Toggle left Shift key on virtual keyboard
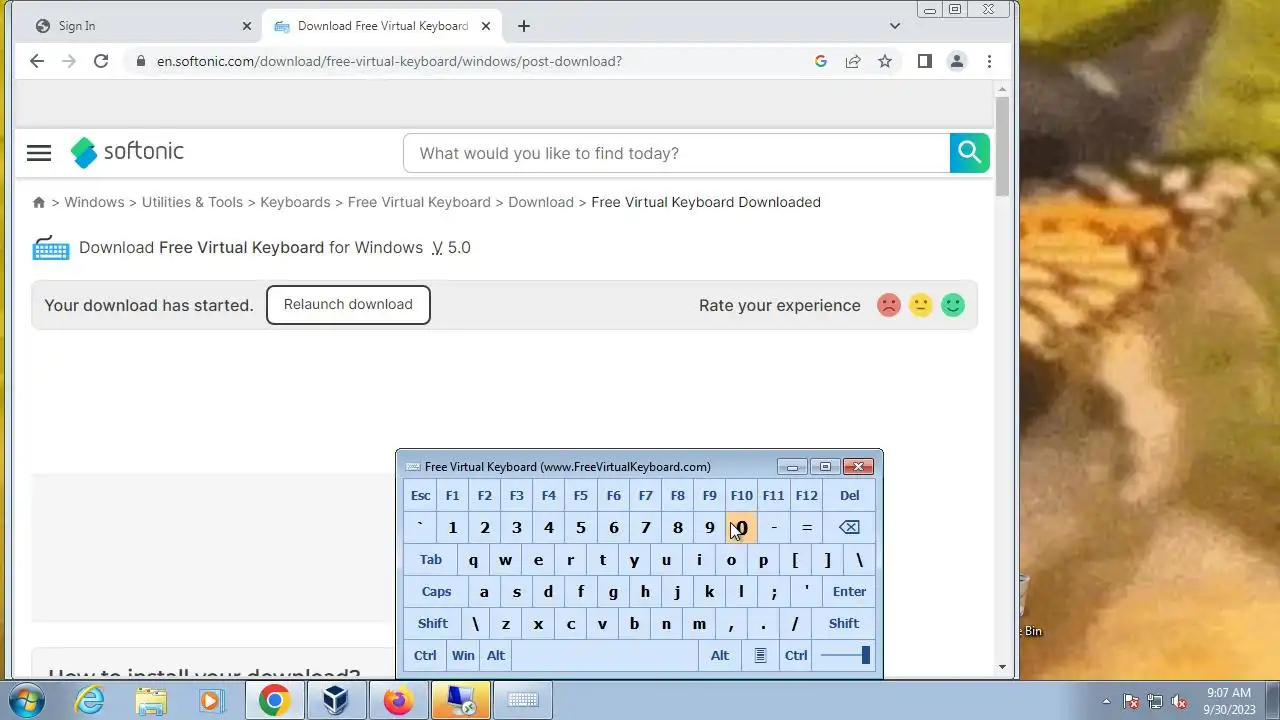Screen dimensions: 1280x720 [x=433, y=624]
